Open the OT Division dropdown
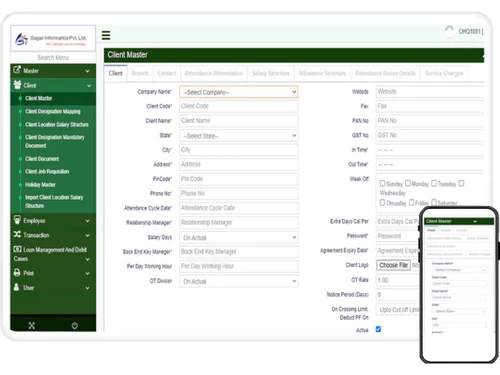The width and height of the screenshot is (500, 375). pos(239,281)
